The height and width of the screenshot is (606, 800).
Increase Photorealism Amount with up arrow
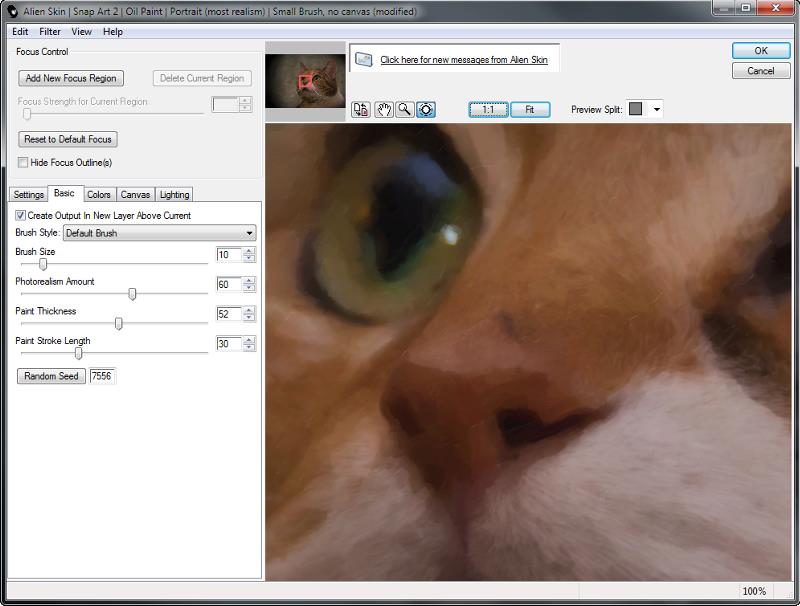click(x=249, y=281)
